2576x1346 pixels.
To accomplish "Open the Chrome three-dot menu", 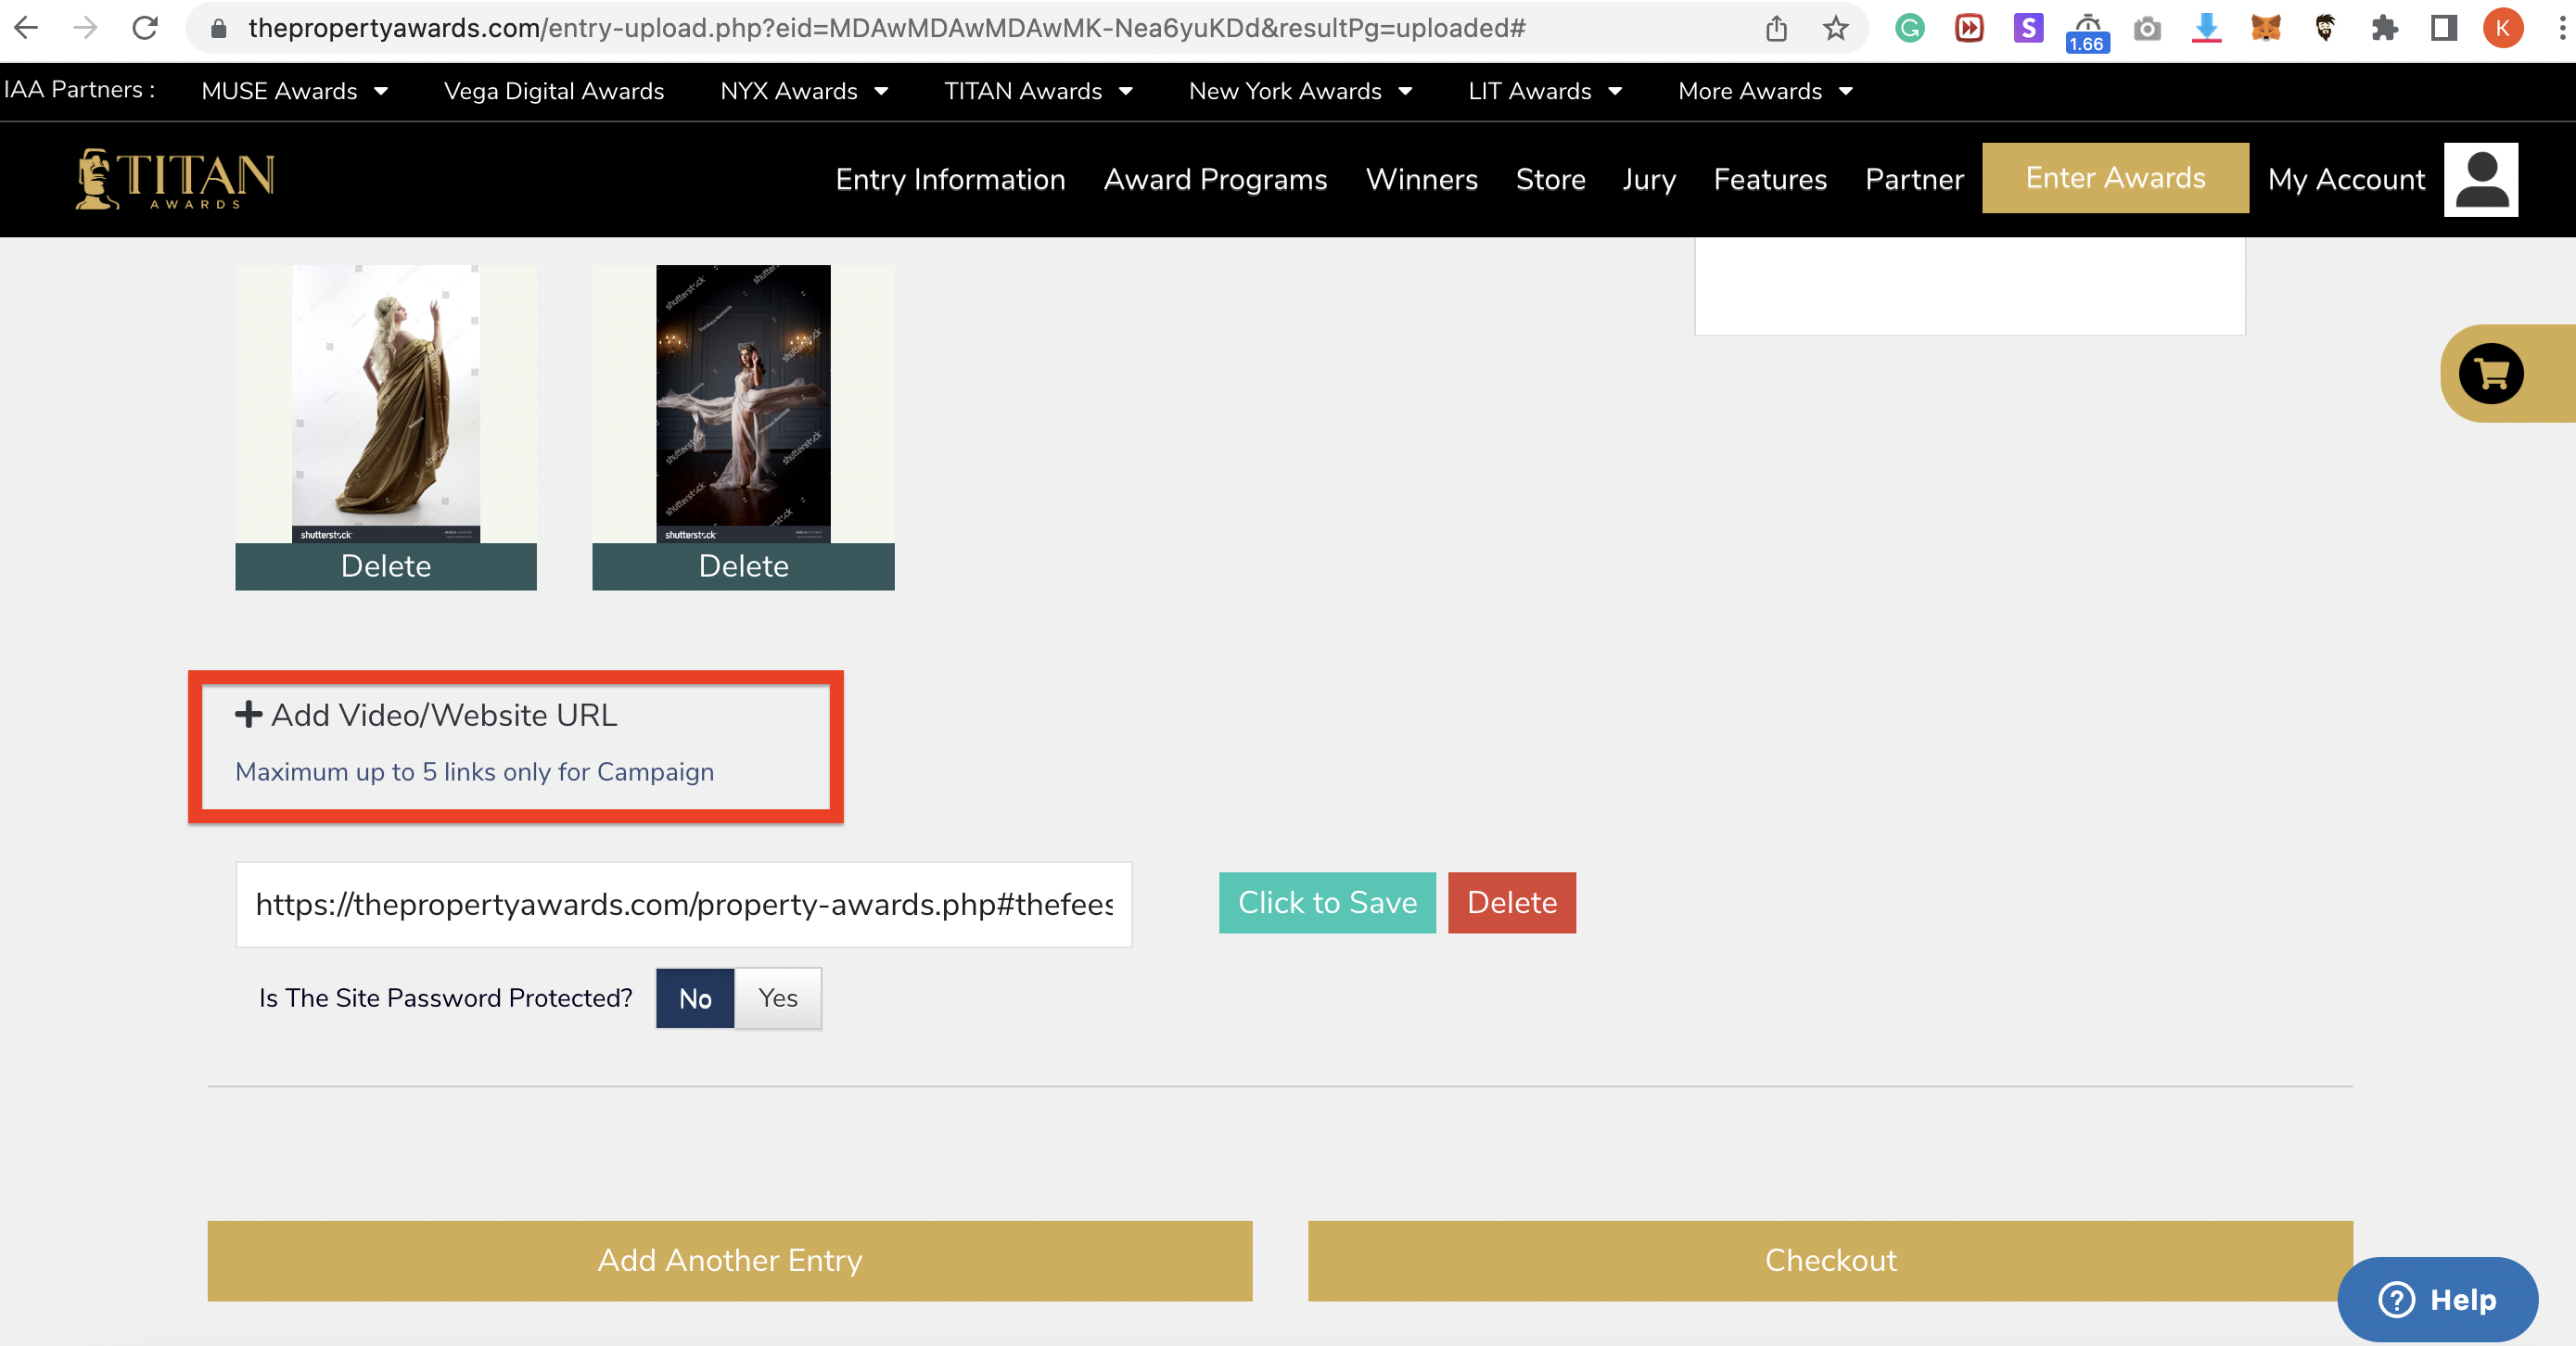I will click(2562, 28).
